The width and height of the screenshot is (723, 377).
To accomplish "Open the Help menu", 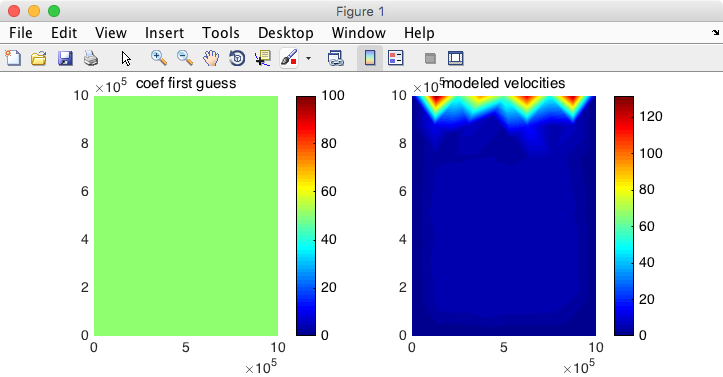I will pyautogui.click(x=419, y=33).
